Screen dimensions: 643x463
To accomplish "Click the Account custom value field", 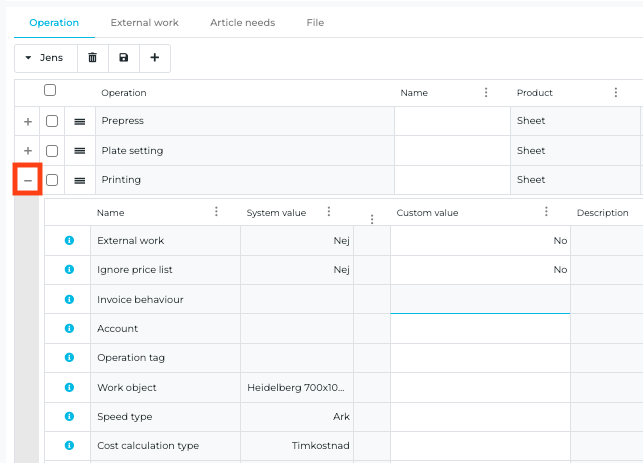I will pyautogui.click(x=479, y=329).
